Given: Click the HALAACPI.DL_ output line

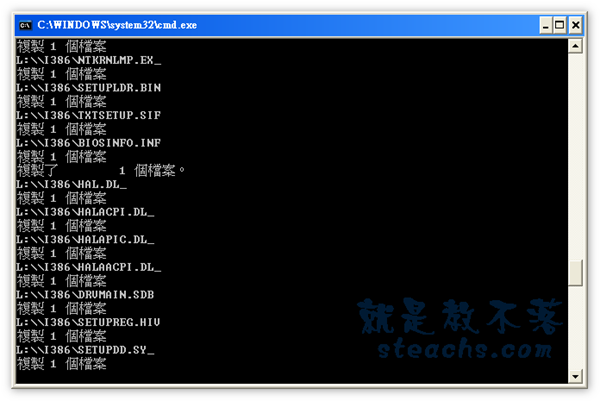Looking at the screenshot, I should pos(88,267).
